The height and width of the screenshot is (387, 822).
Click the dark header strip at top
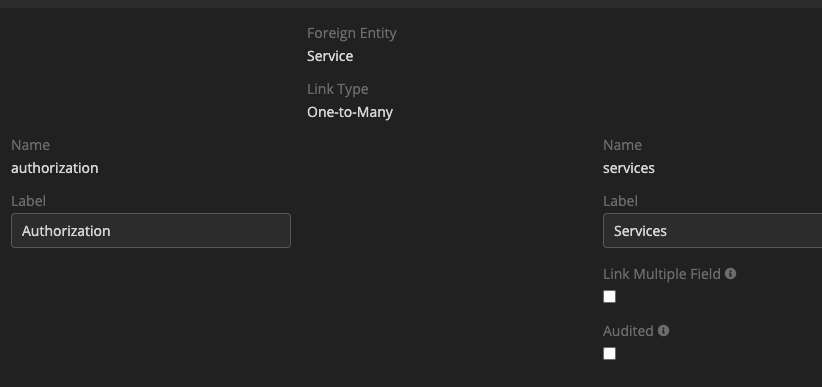point(411,4)
